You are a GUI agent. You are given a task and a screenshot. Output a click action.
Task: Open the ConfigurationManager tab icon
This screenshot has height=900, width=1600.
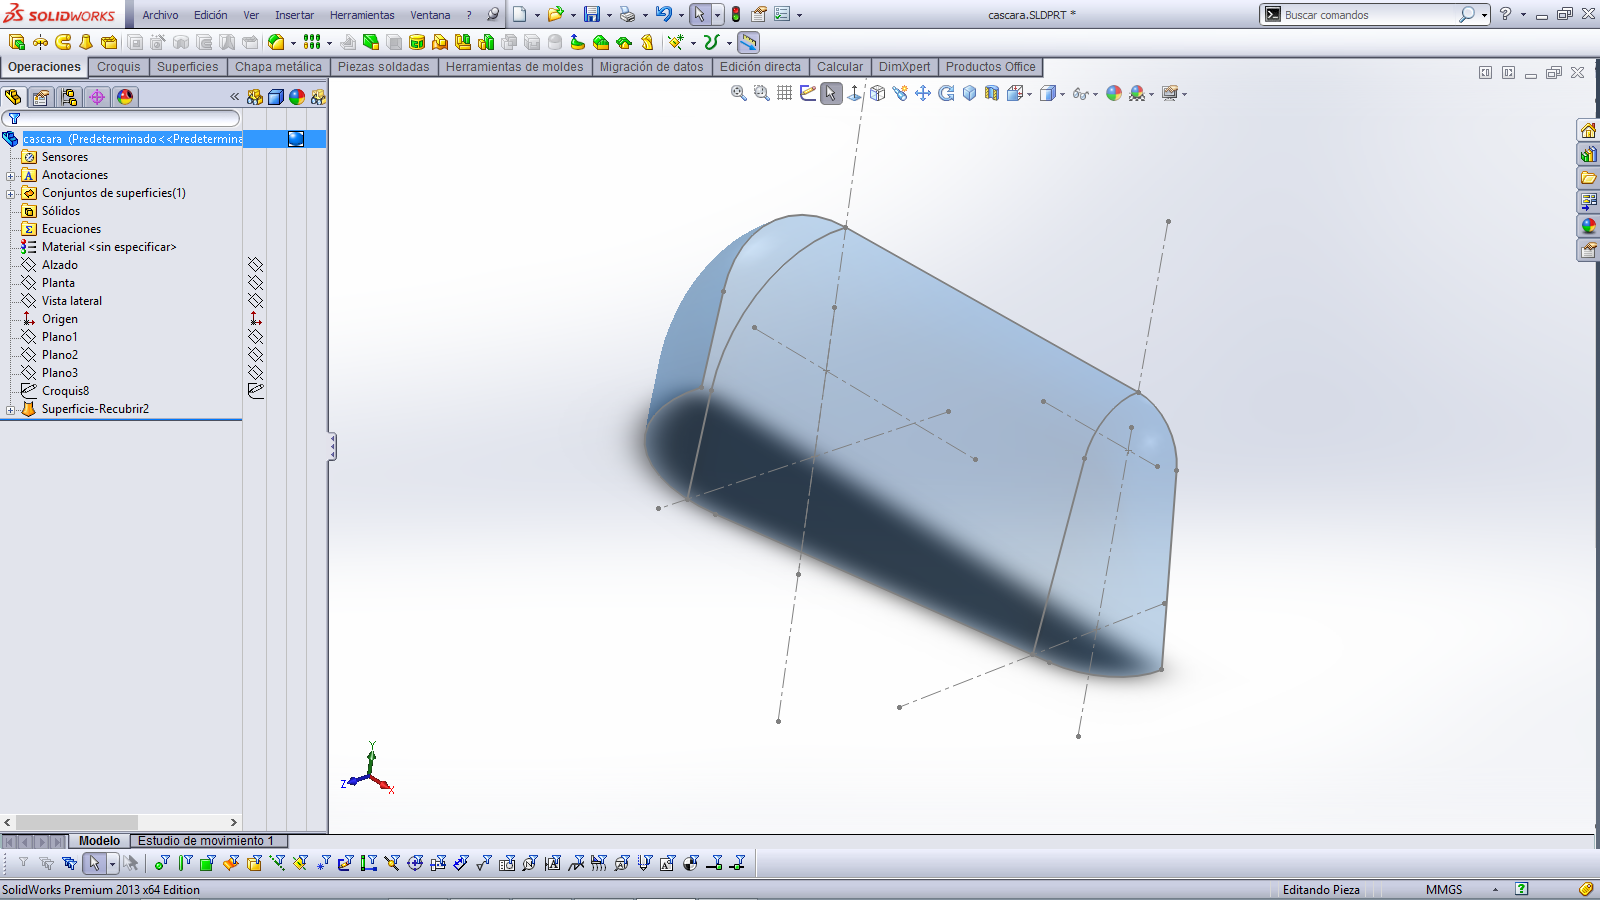68,97
